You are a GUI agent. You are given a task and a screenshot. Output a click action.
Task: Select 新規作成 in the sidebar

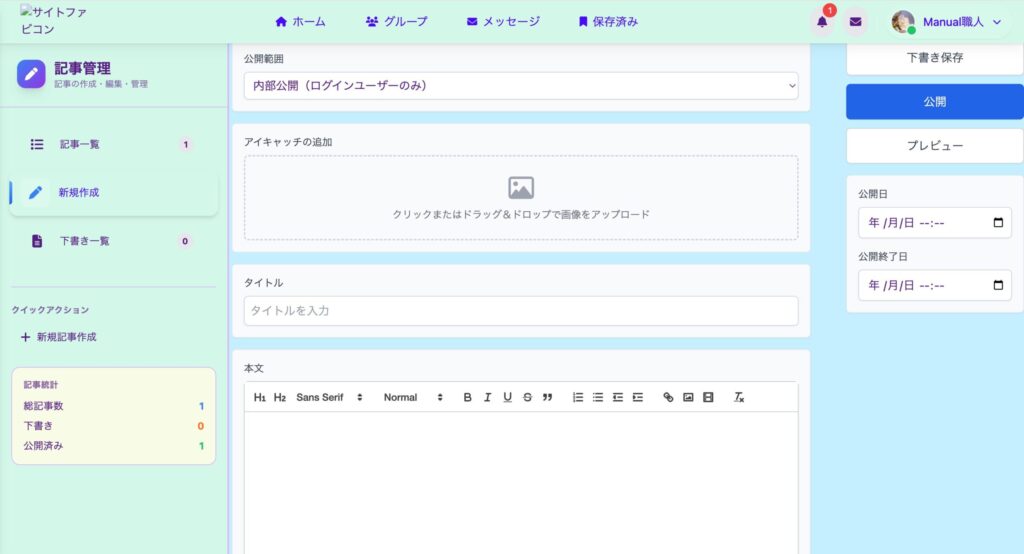point(114,193)
